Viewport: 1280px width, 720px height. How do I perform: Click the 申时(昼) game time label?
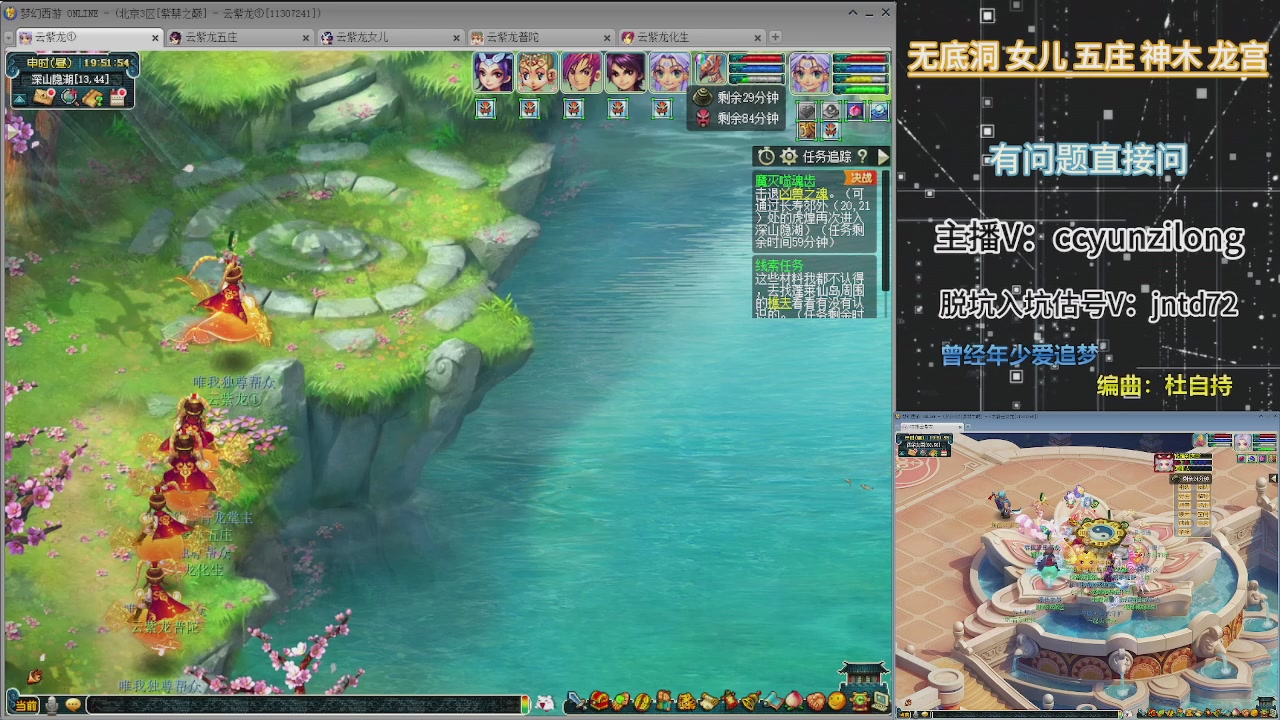tap(47, 63)
